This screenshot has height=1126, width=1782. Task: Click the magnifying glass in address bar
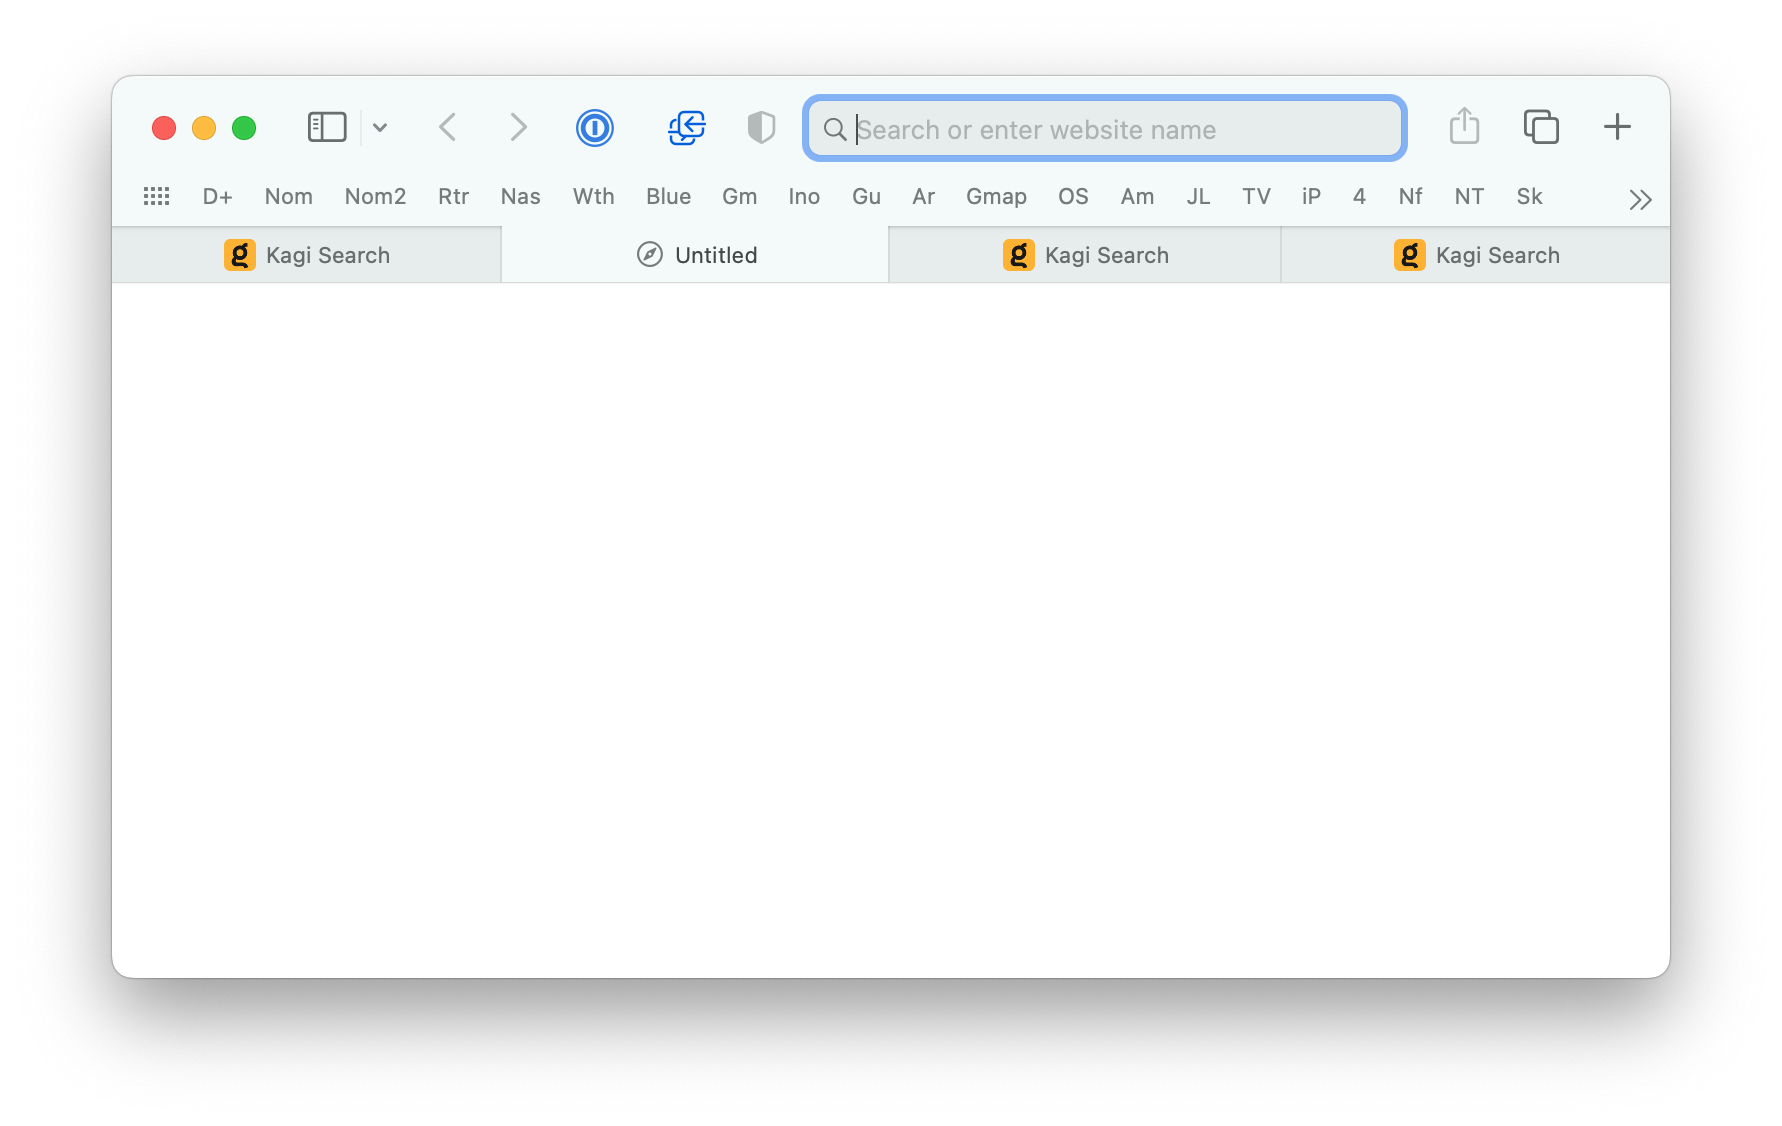point(834,130)
